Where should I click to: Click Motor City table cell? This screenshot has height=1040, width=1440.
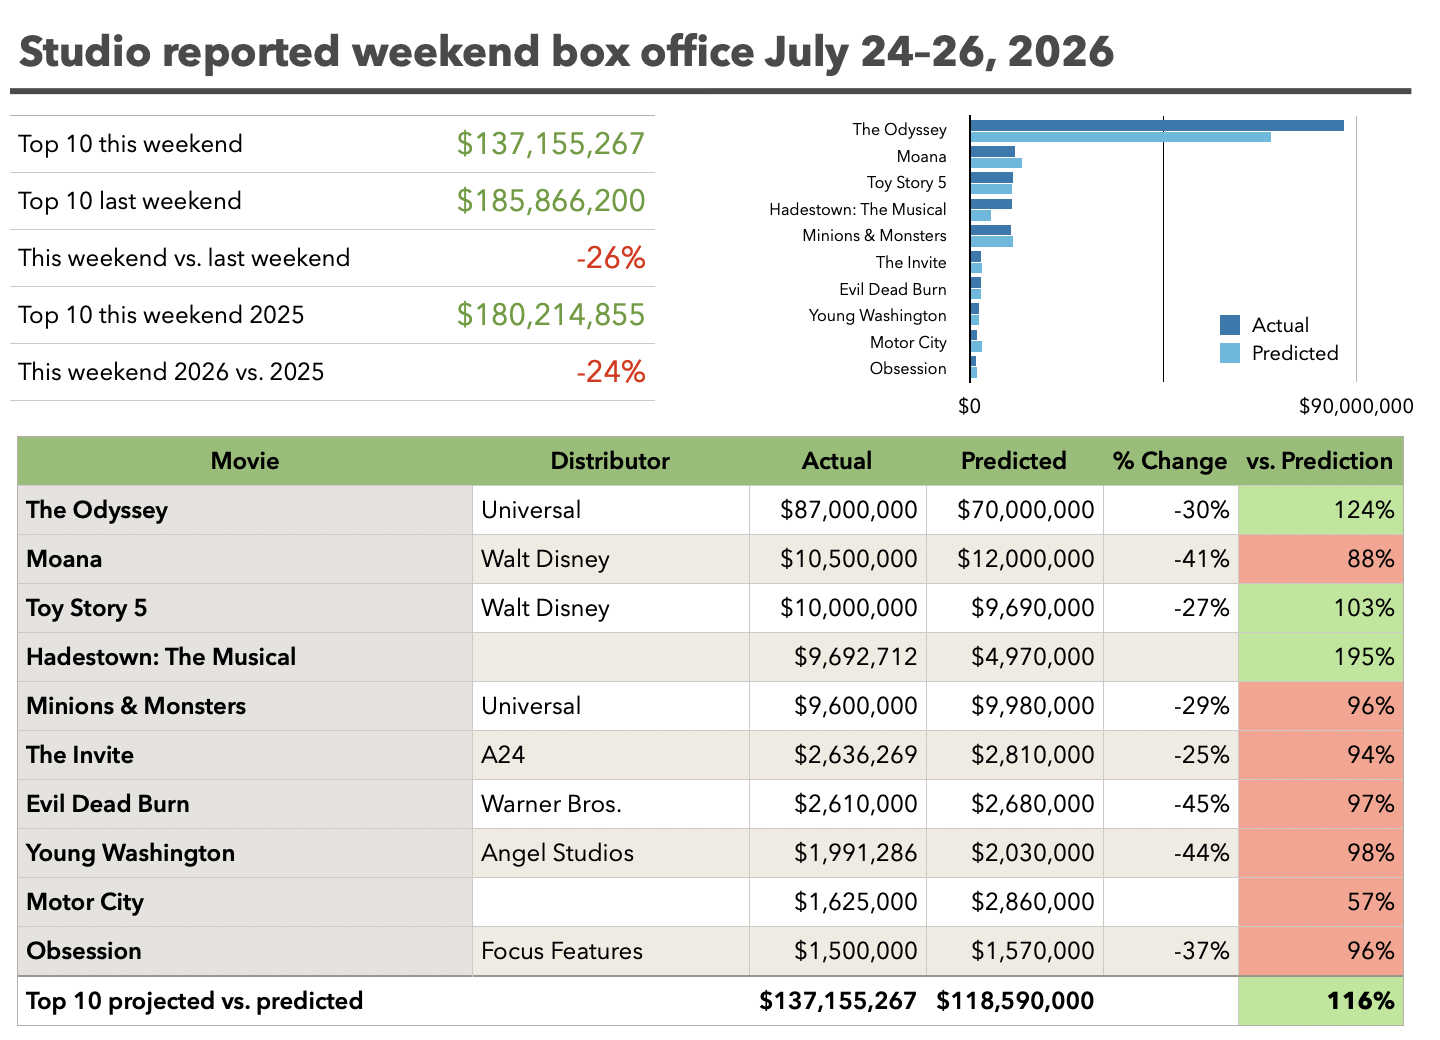tap(245, 902)
